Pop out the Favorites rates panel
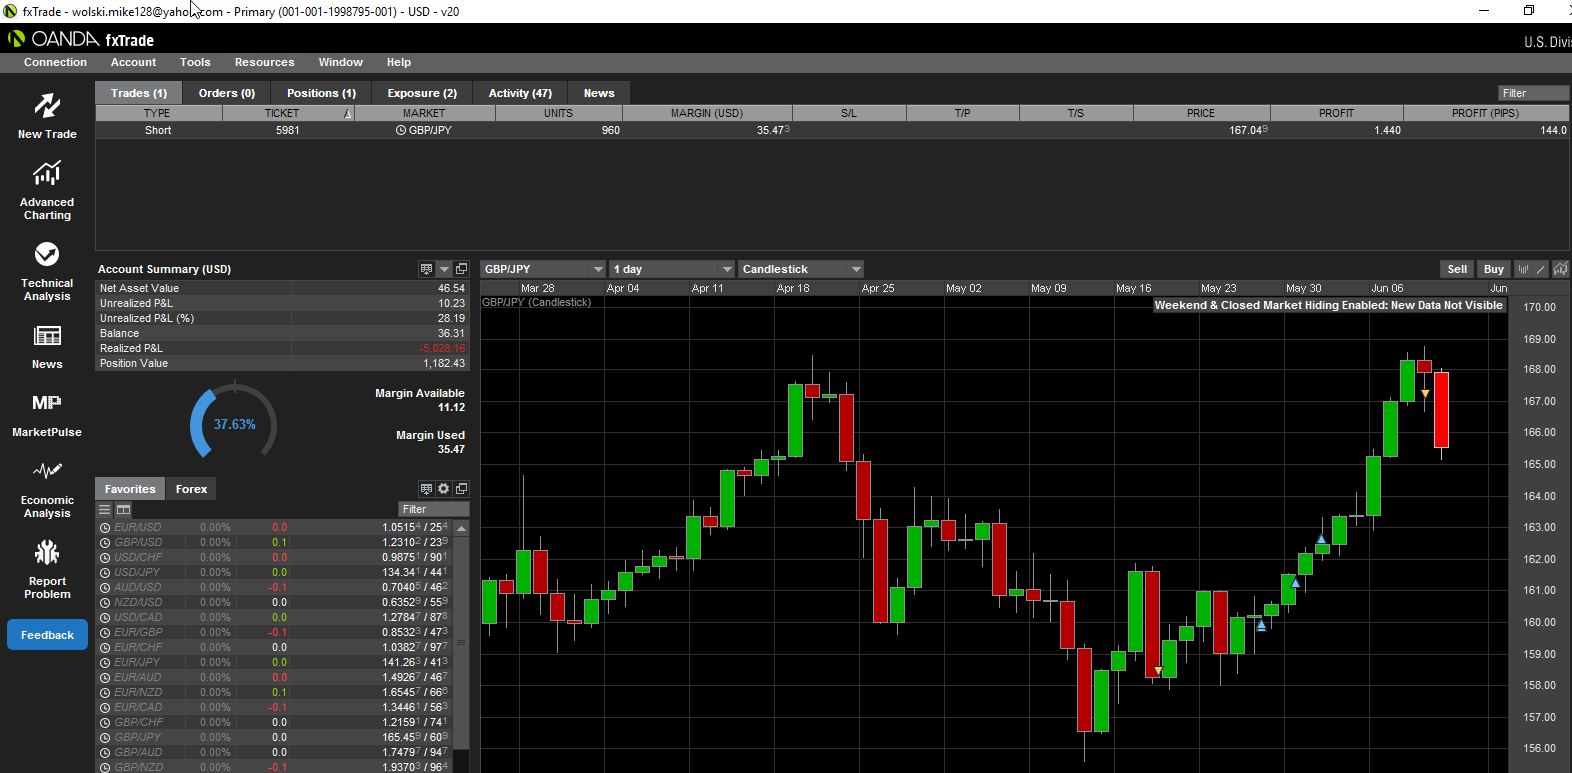 tap(461, 489)
